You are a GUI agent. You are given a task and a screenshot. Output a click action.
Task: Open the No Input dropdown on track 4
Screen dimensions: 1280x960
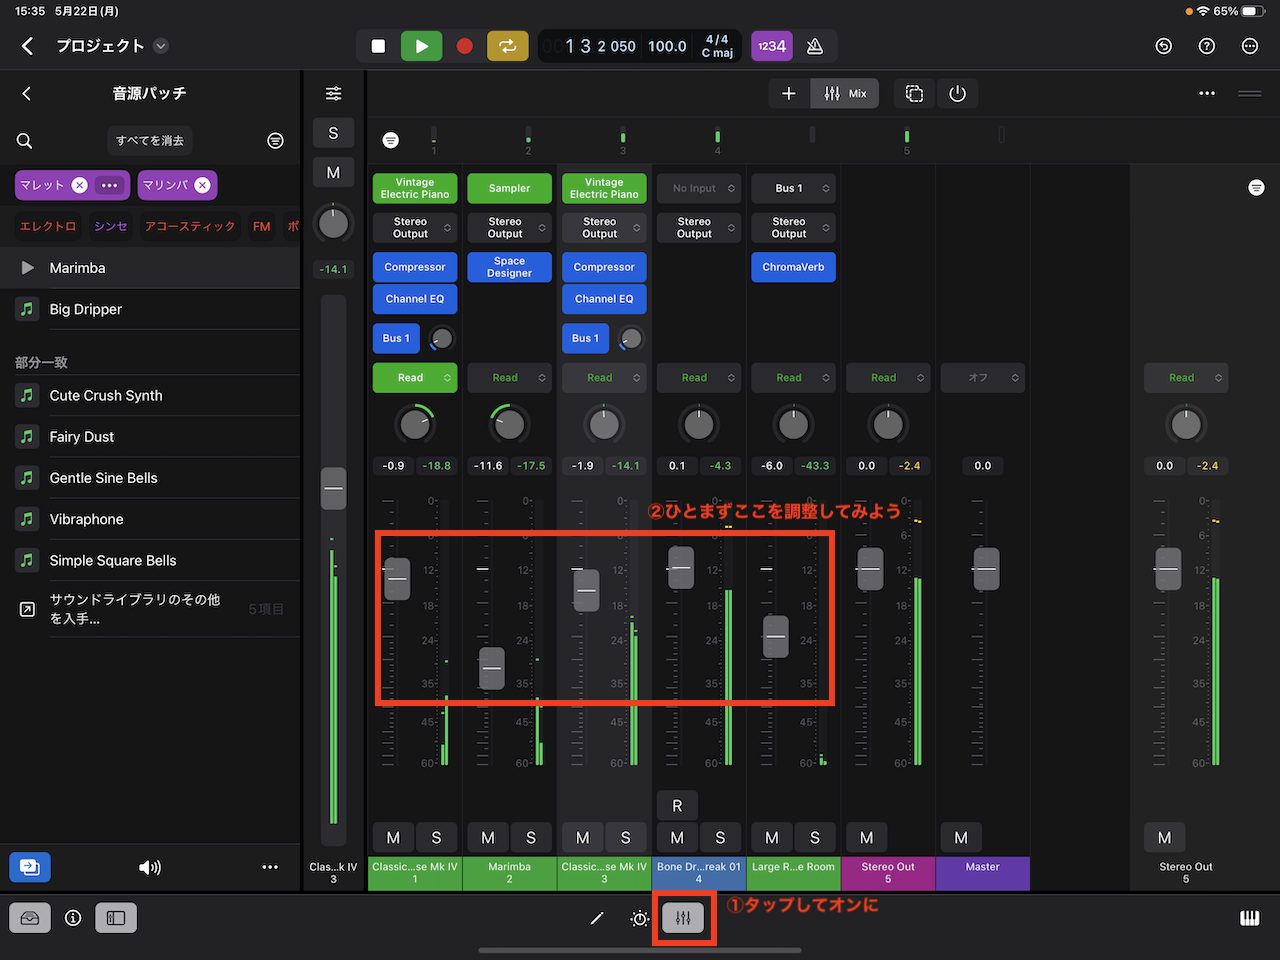[699, 188]
